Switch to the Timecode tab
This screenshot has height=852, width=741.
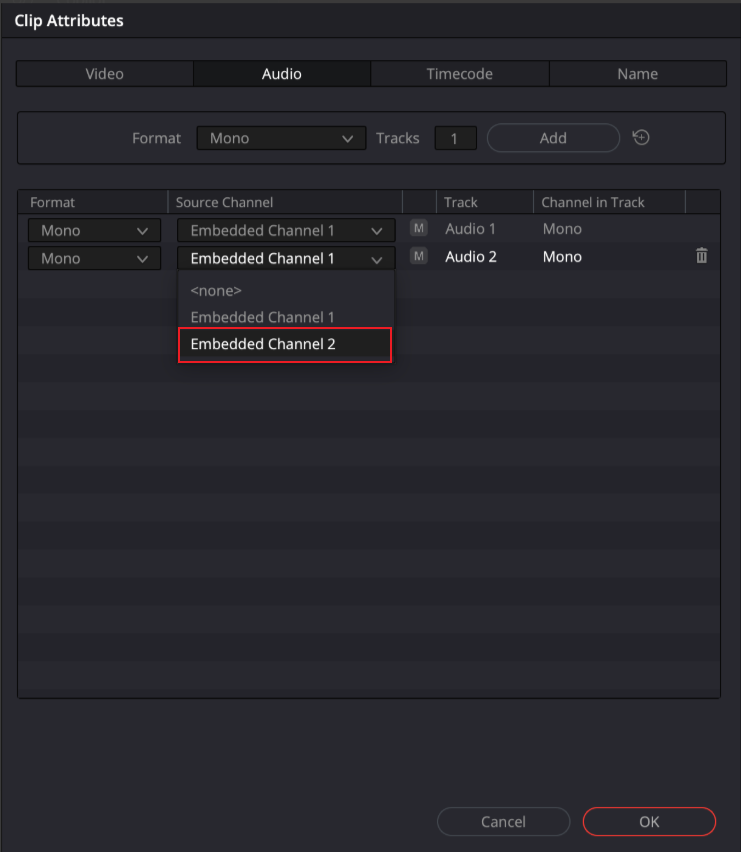click(x=459, y=74)
